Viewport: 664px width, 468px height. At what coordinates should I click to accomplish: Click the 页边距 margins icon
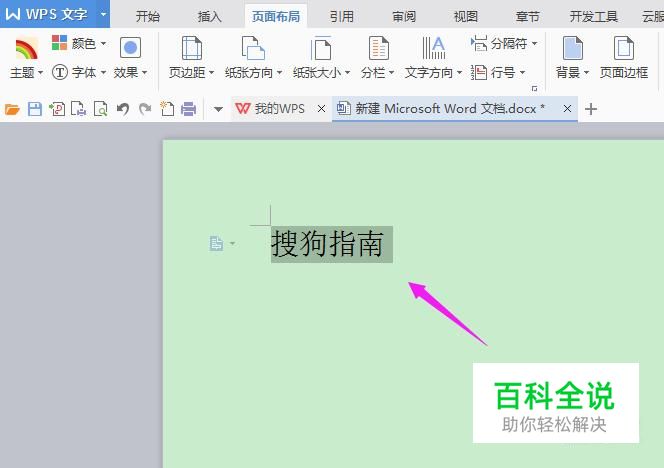click(x=191, y=48)
